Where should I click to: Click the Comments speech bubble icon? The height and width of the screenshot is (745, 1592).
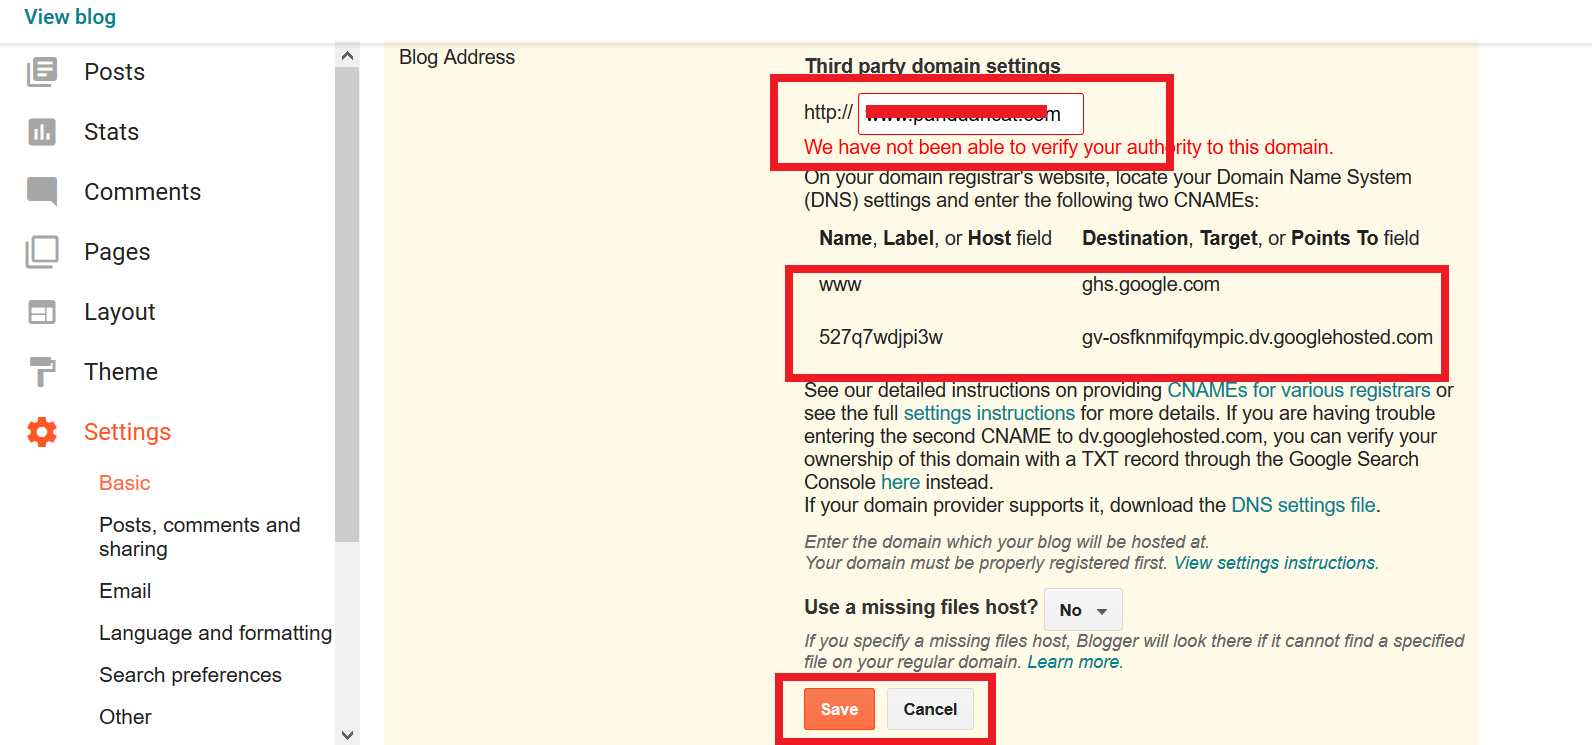[x=42, y=191]
